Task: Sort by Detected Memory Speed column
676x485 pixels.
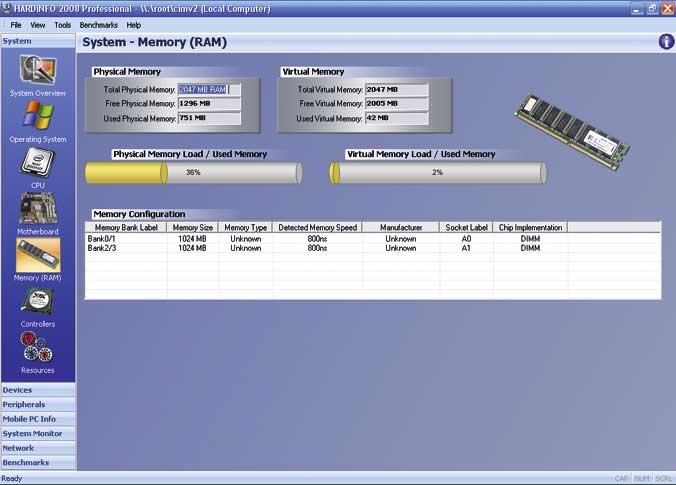Action: (317, 227)
